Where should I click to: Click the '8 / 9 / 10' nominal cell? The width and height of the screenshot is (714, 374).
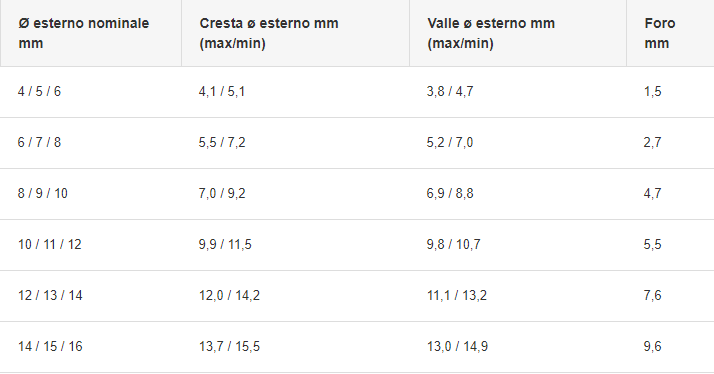point(43,194)
